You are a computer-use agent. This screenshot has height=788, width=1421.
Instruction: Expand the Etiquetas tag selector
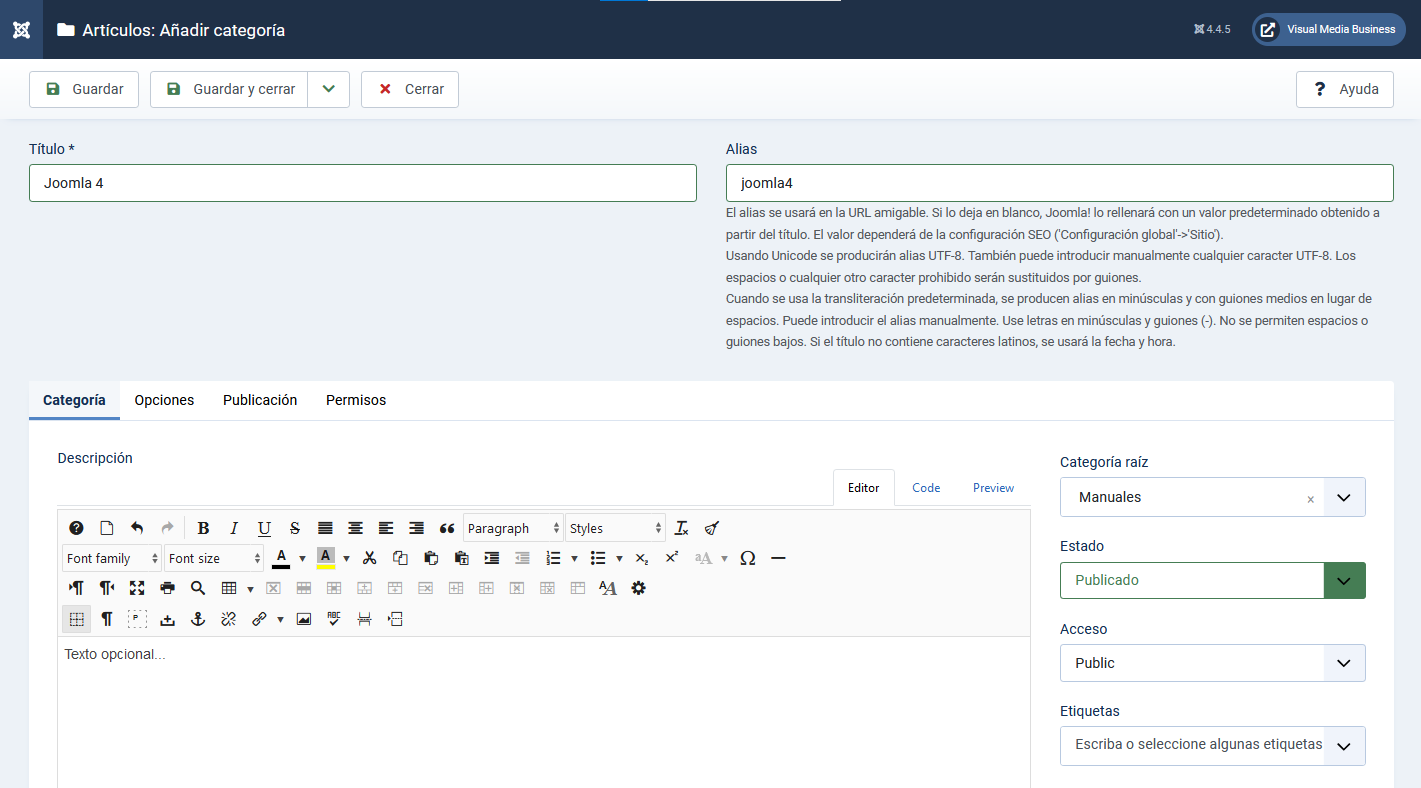point(1344,745)
